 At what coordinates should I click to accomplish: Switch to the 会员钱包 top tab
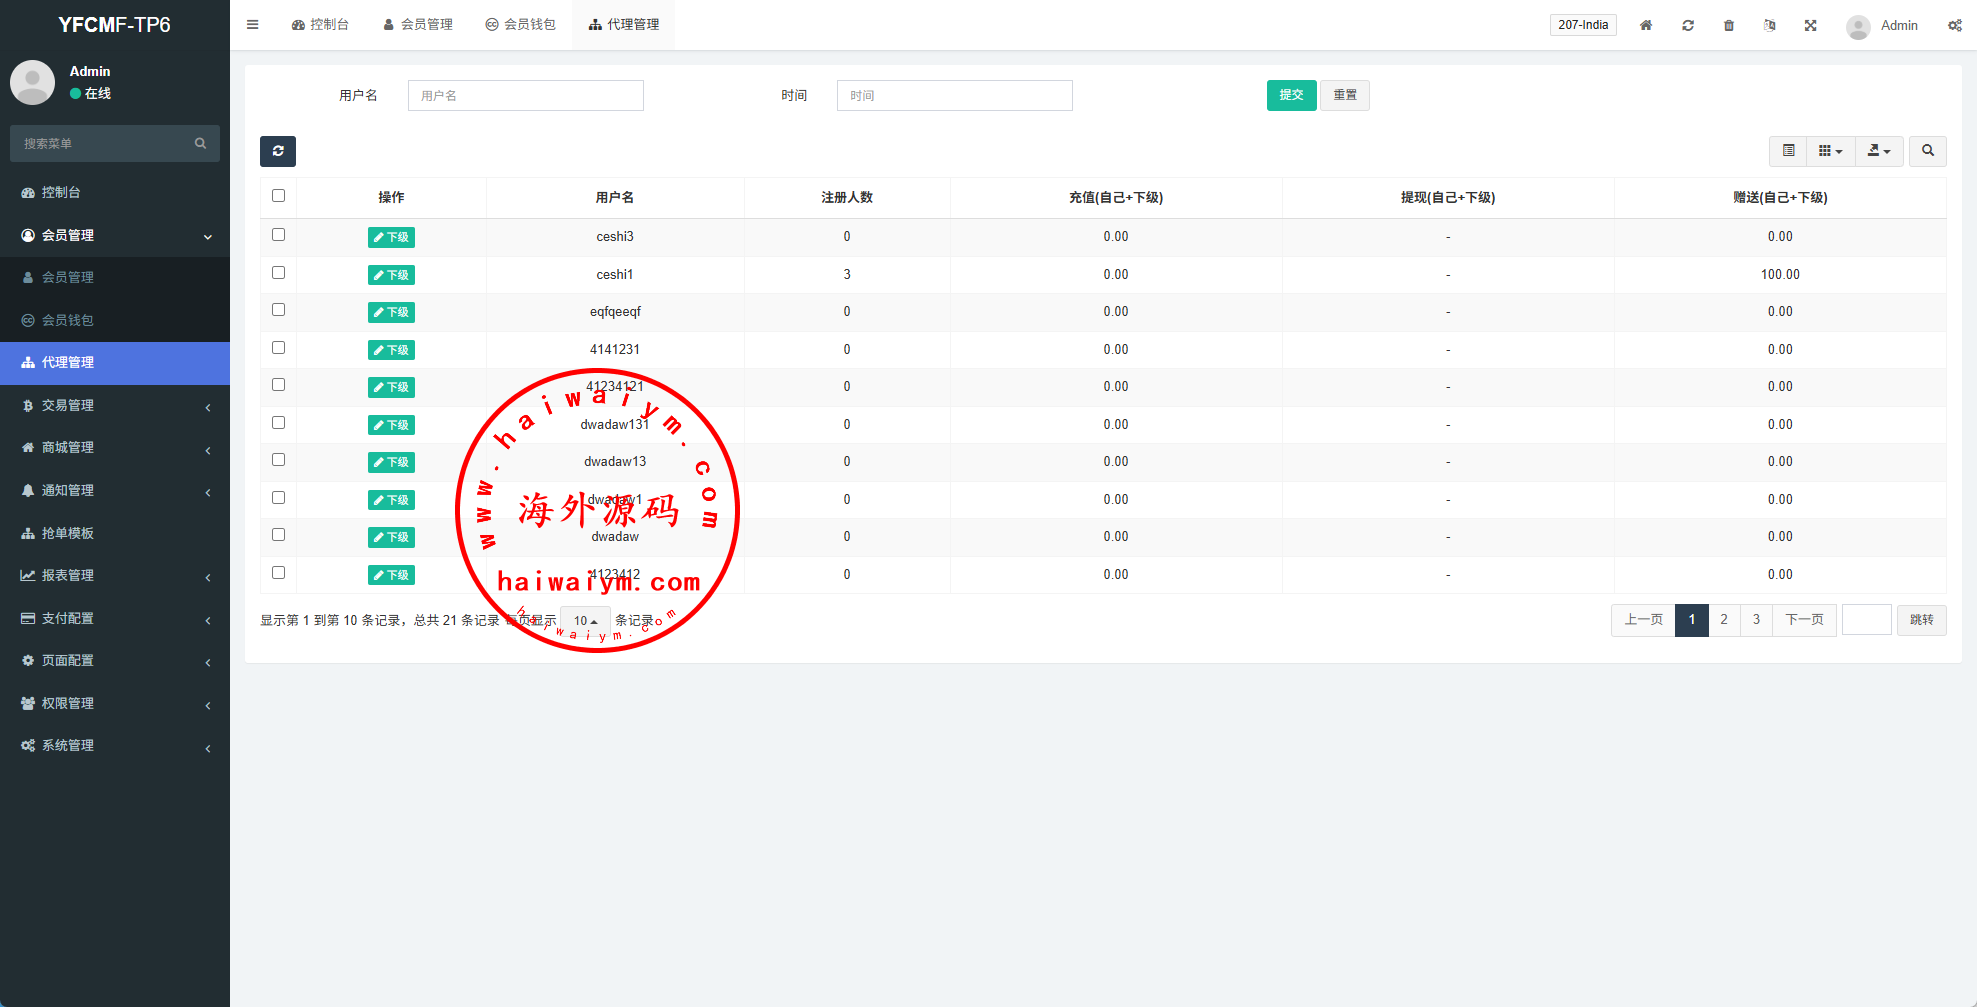(x=520, y=25)
